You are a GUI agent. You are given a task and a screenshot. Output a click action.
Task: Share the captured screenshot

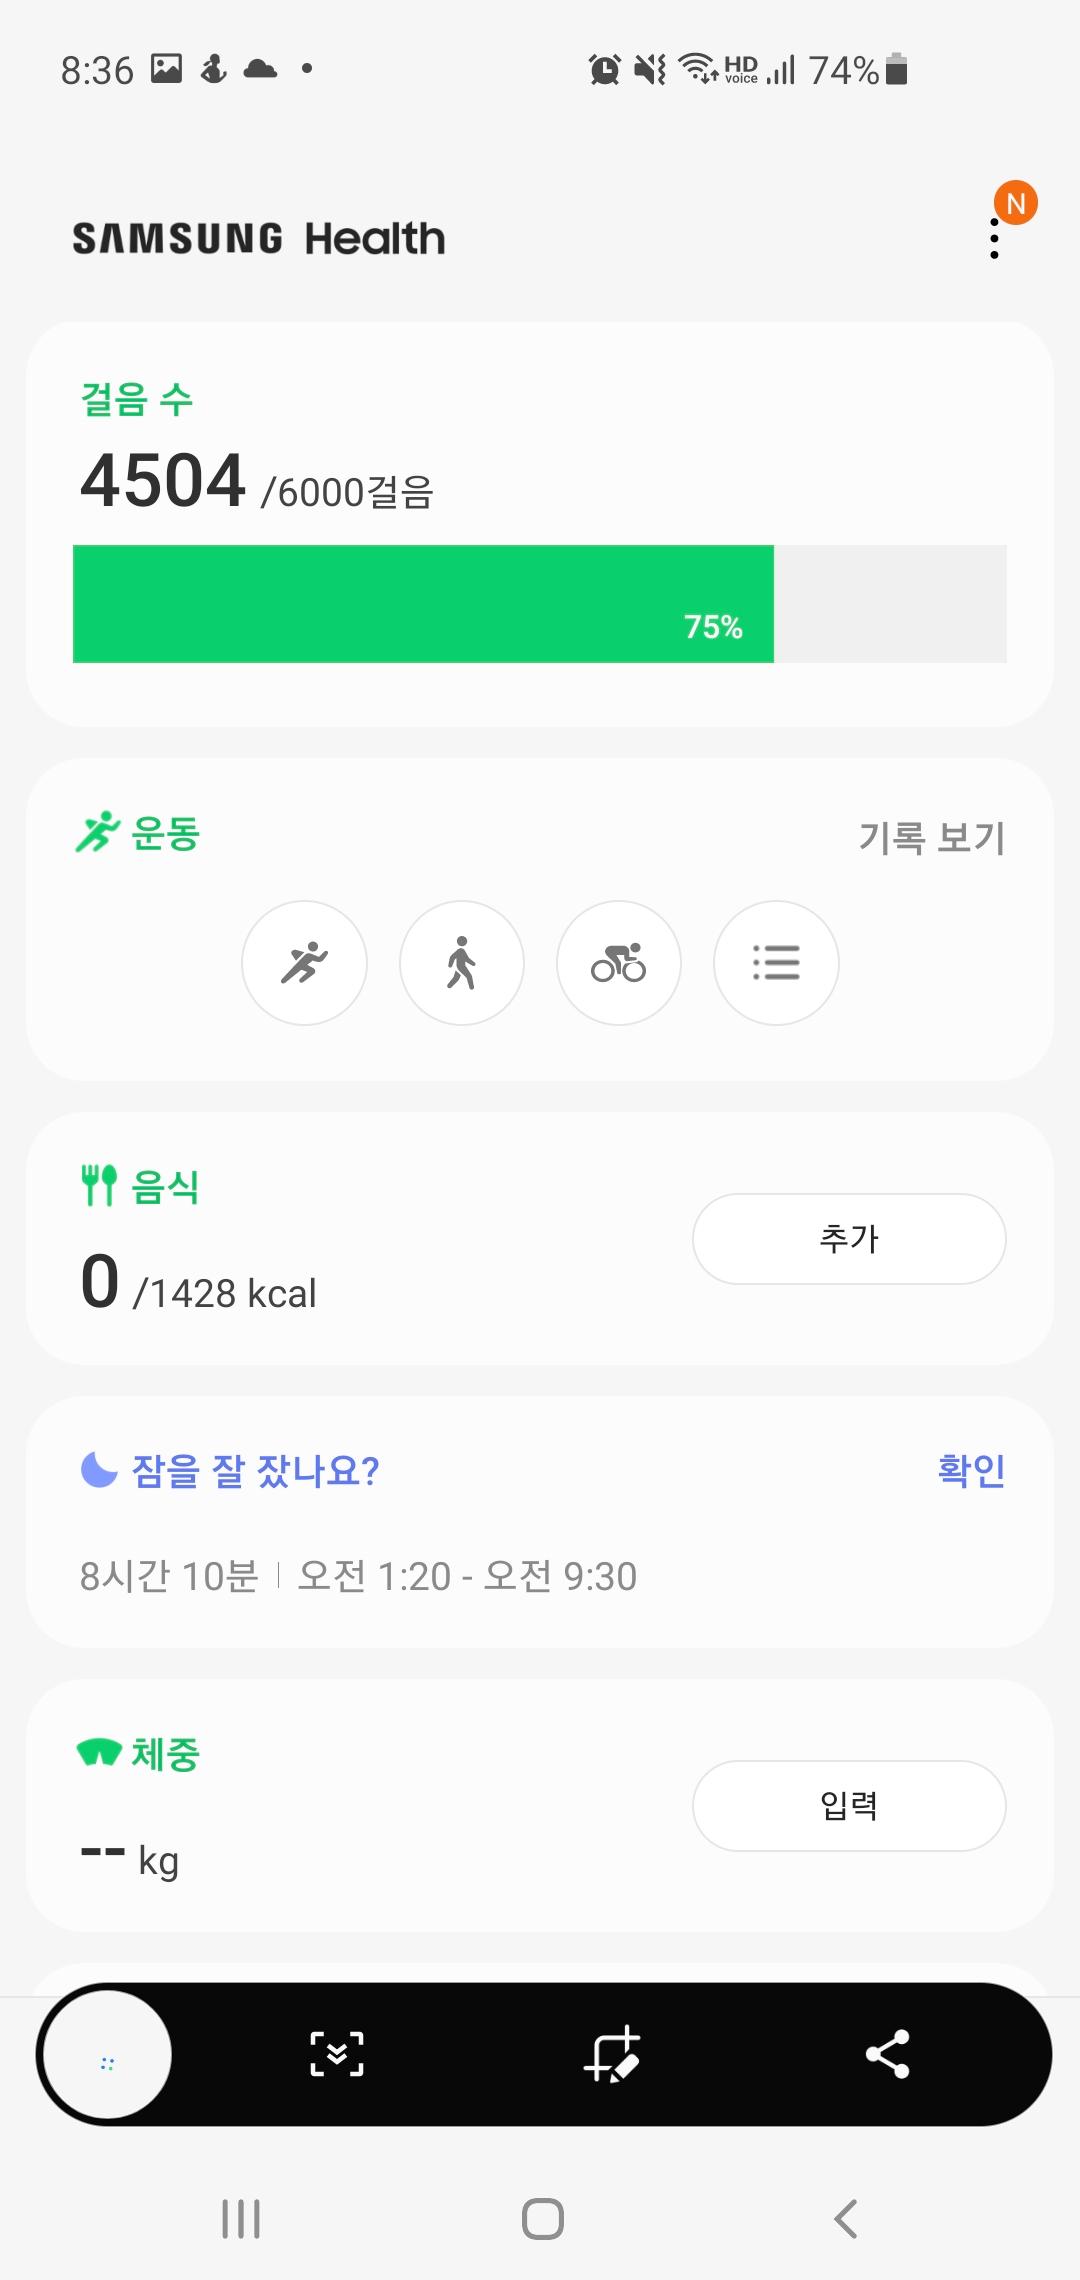887,2054
